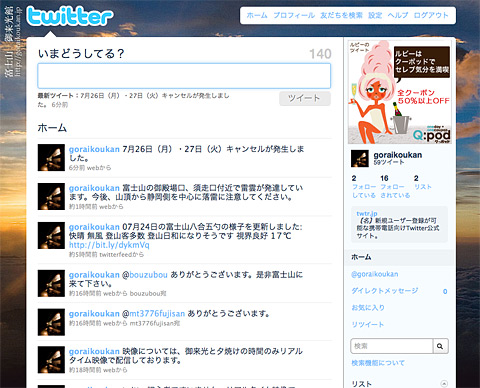Open 友だちを検索 in top navigation
Image resolution: width=480 pixels, height=388 pixels.
341,15
